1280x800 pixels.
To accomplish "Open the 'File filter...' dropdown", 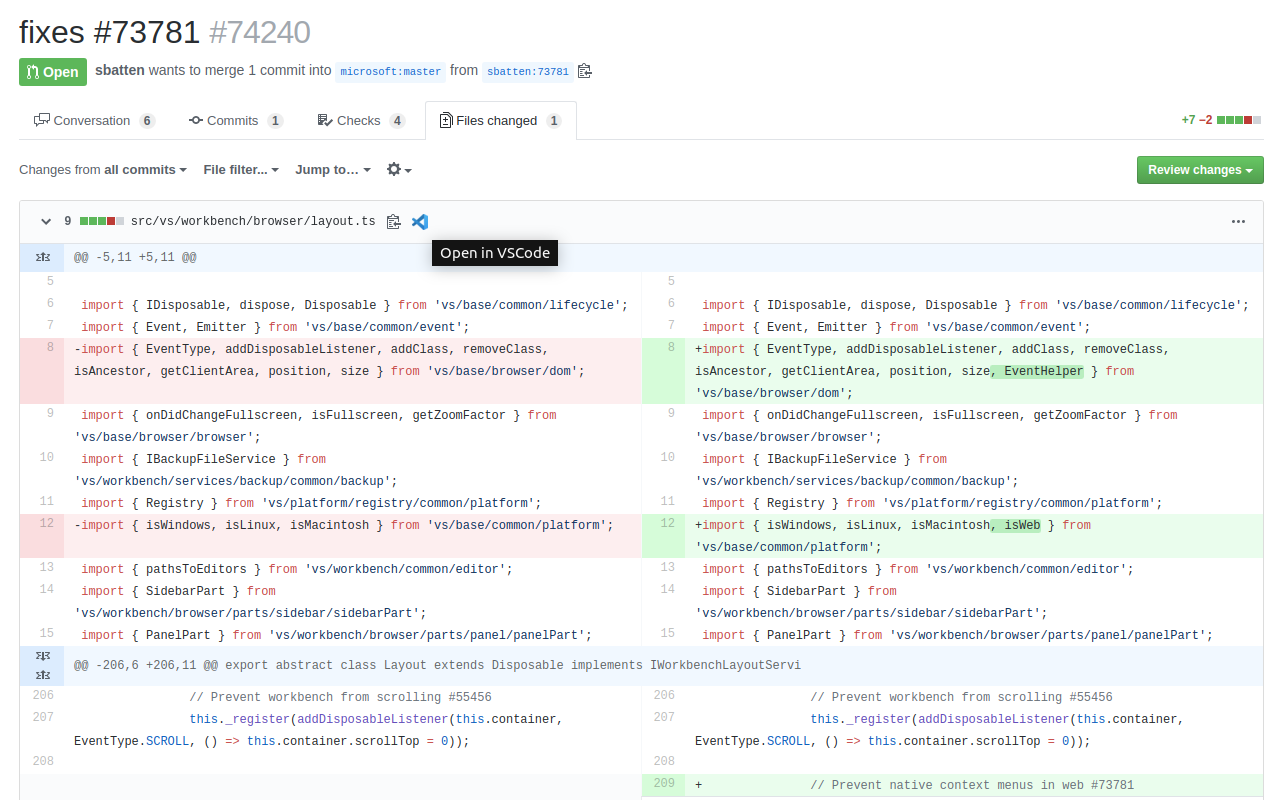I will click(240, 169).
